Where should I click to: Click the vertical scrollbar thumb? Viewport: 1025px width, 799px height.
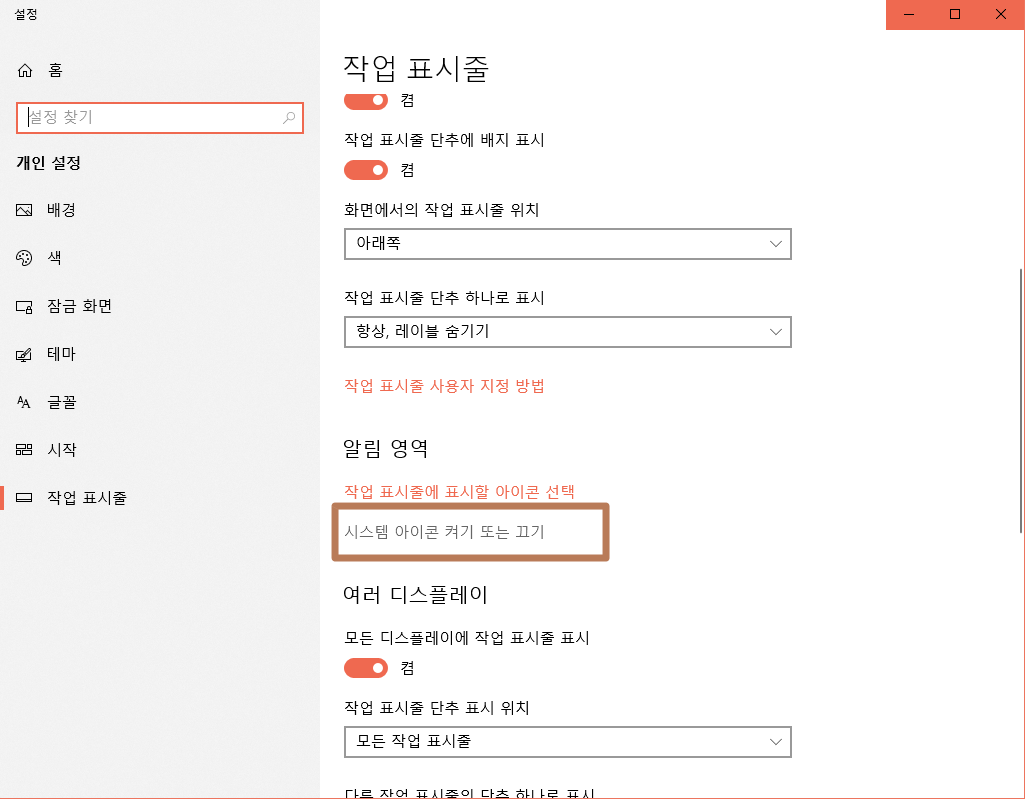click(1021, 400)
